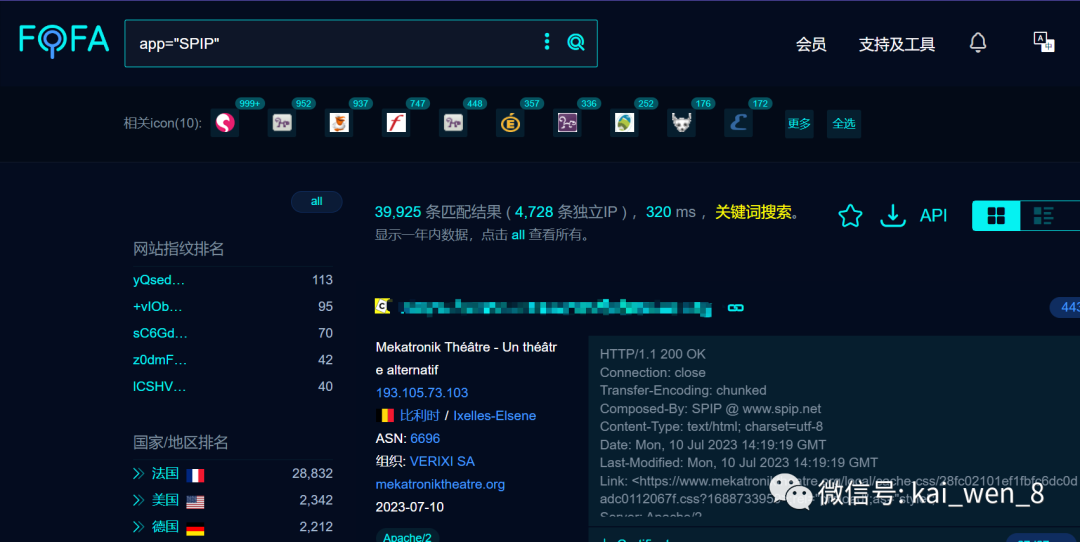Filter by fingerprint +vIOb…
This screenshot has height=542, width=1080.
pos(157,306)
